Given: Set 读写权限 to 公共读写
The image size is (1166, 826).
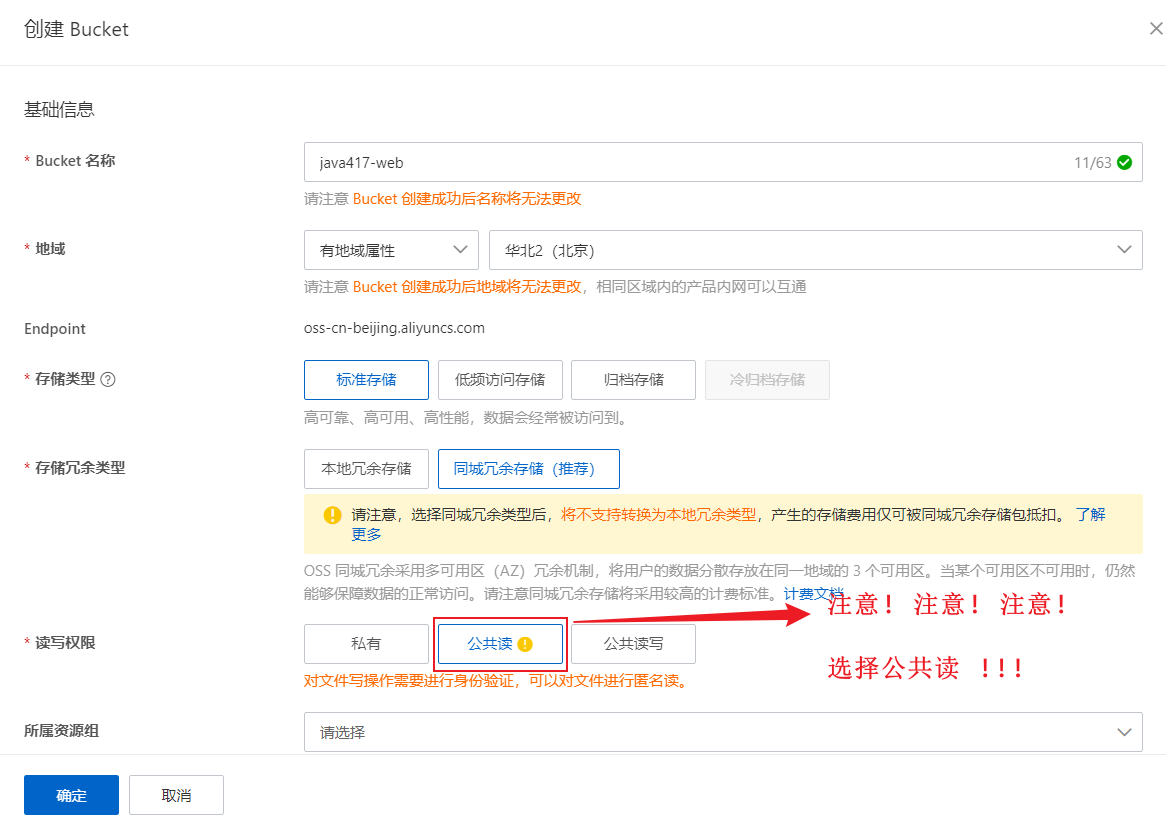Looking at the screenshot, I should [634, 644].
